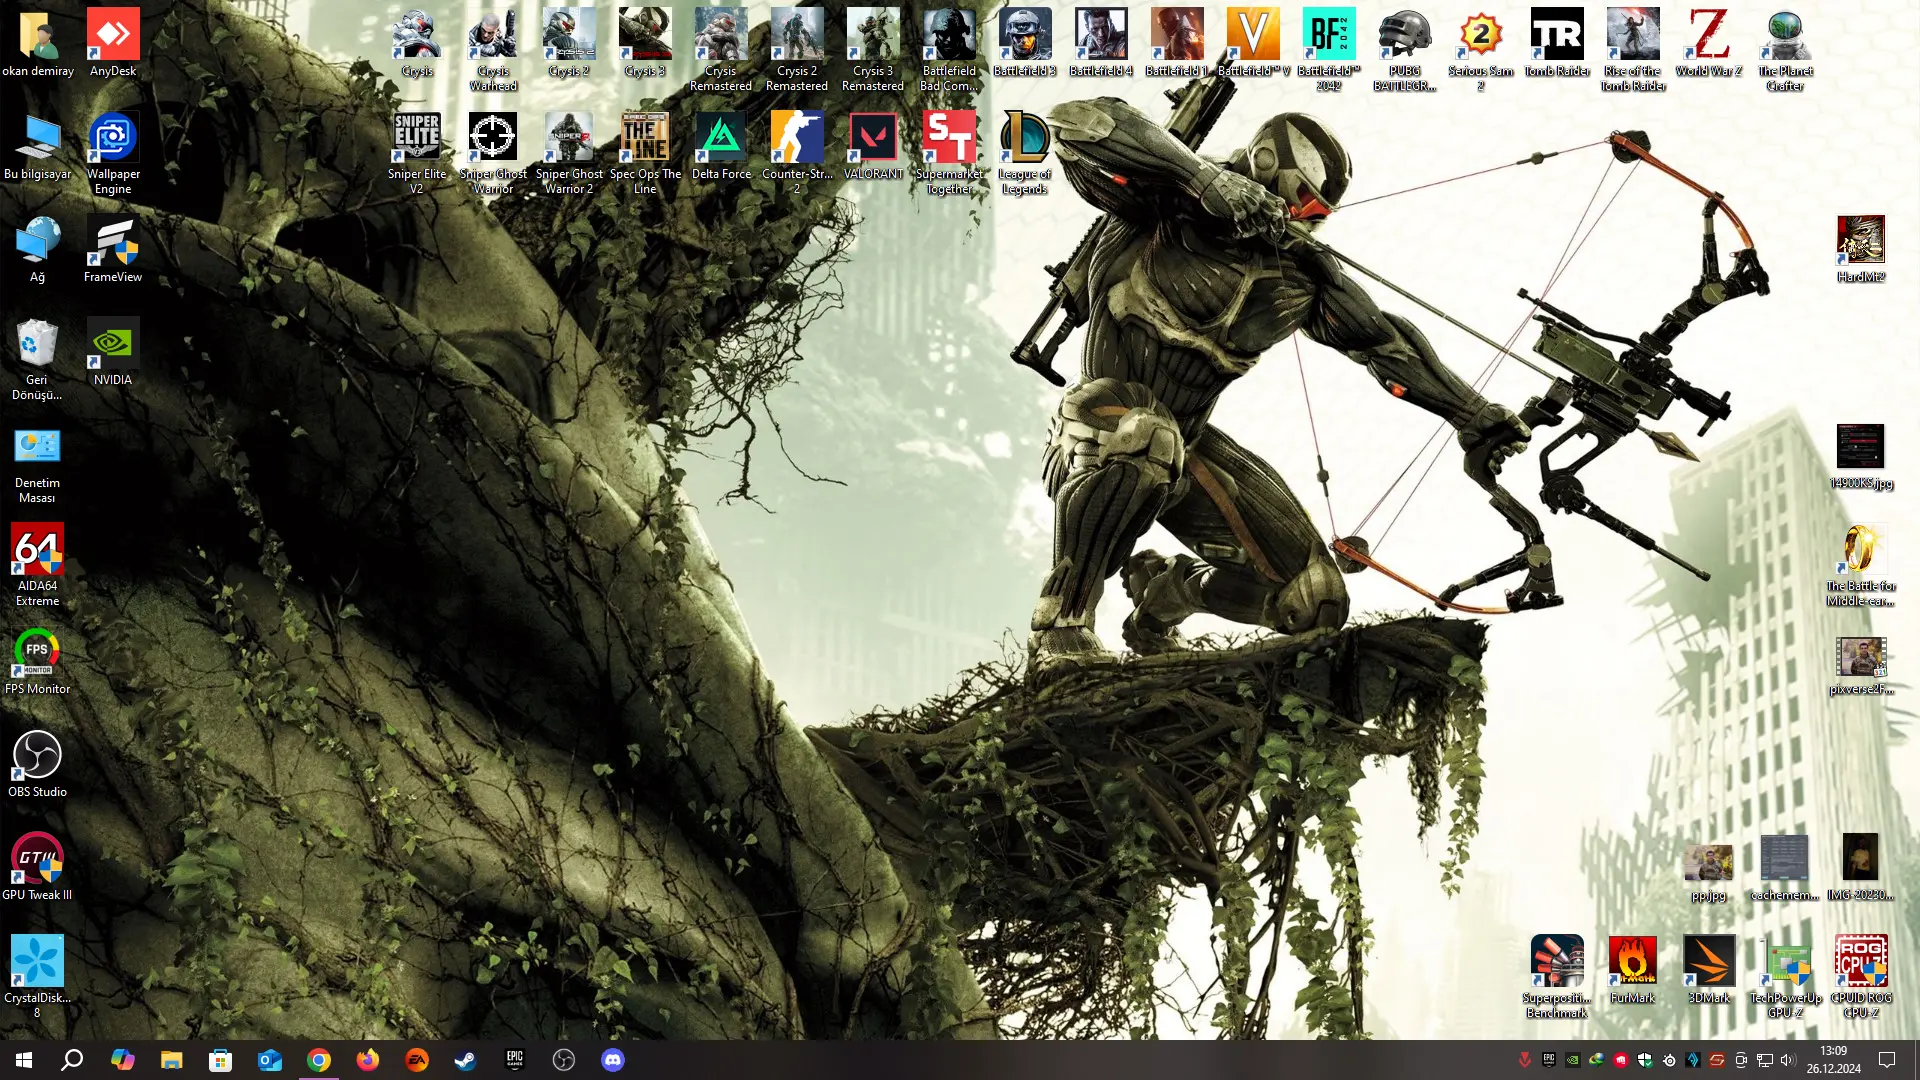The image size is (1920, 1080).
Task: Open World War Z shortcut
Action: click(1709, 43)
